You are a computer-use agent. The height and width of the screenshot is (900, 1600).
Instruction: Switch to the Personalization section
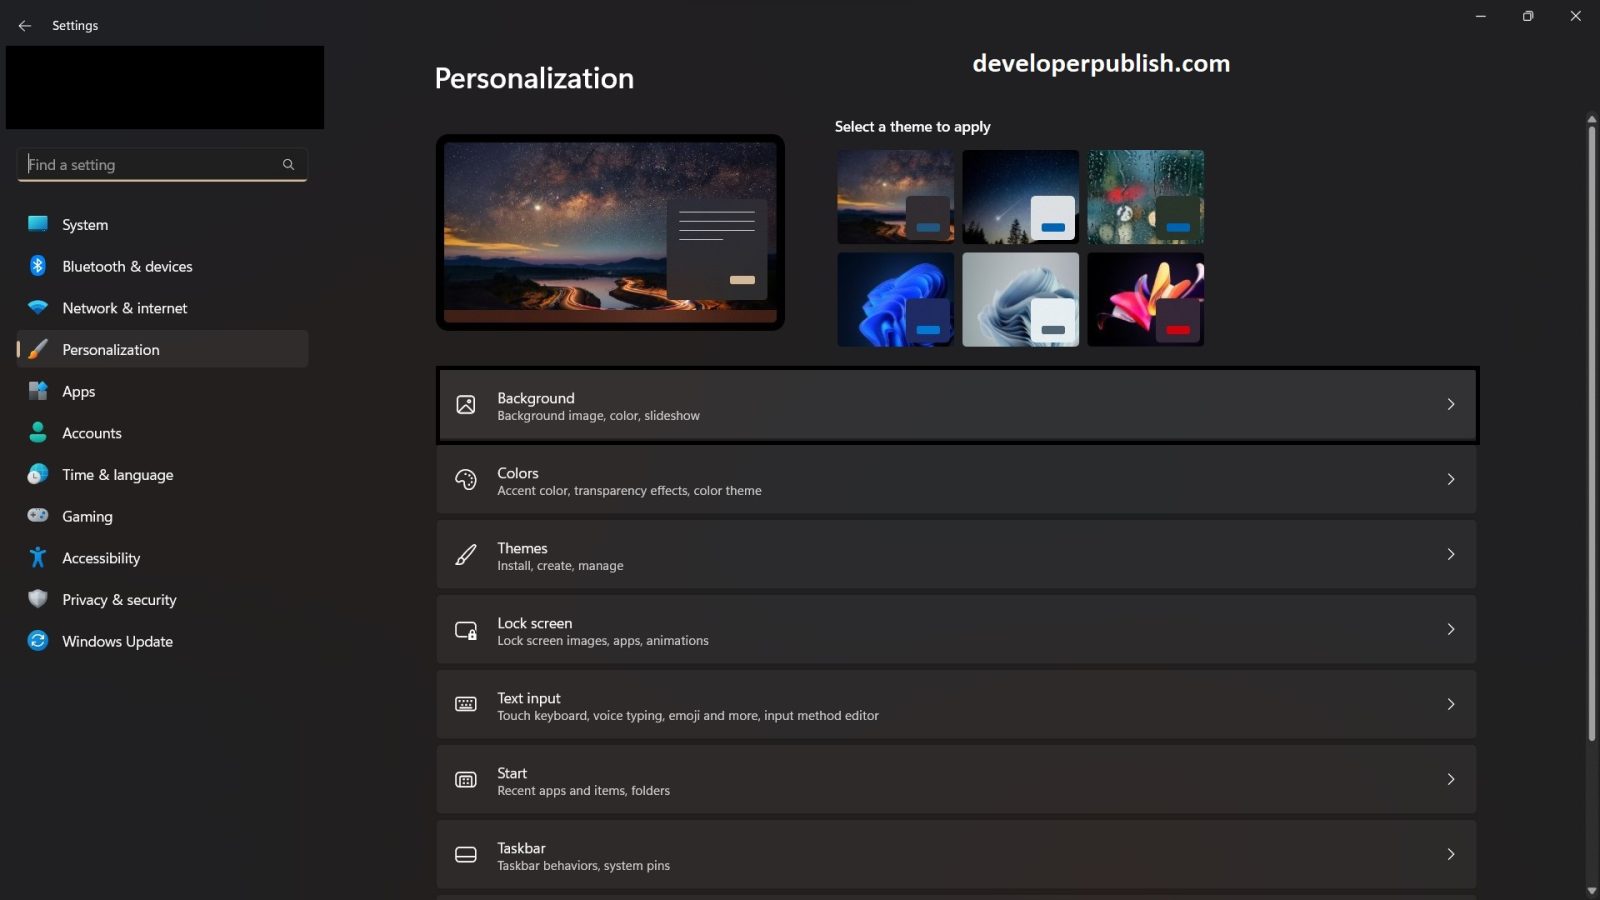pyautogui.click(x=111, y=349)
